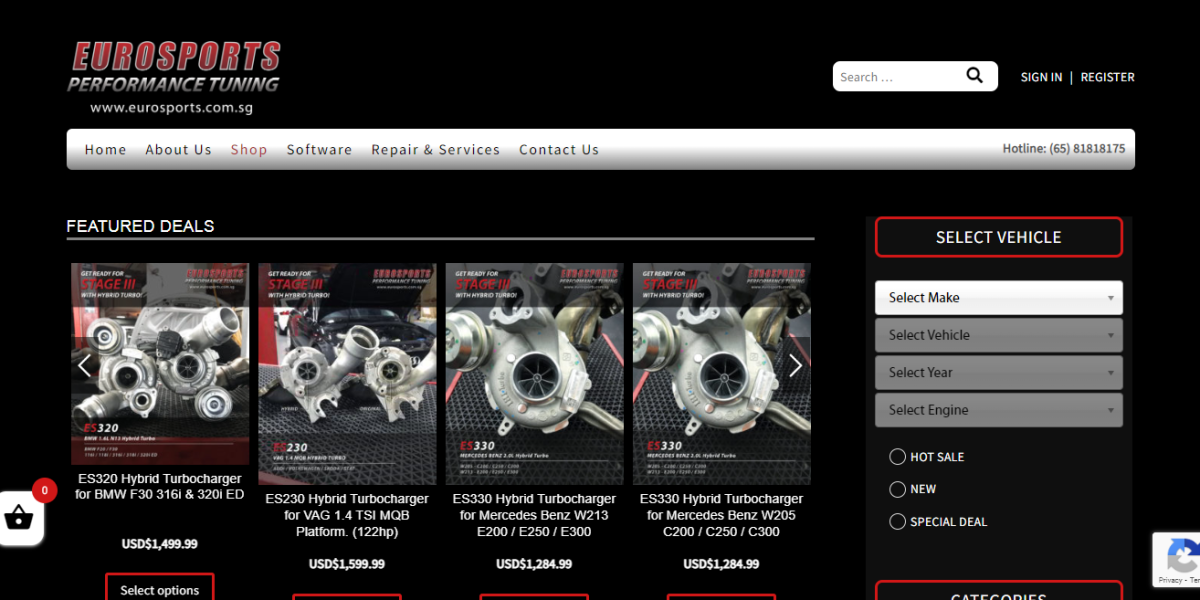The width and height of the screenshot is (1200, 600).
Task: Open the Repair & Services menu
Action: click(x=435, y=150)
